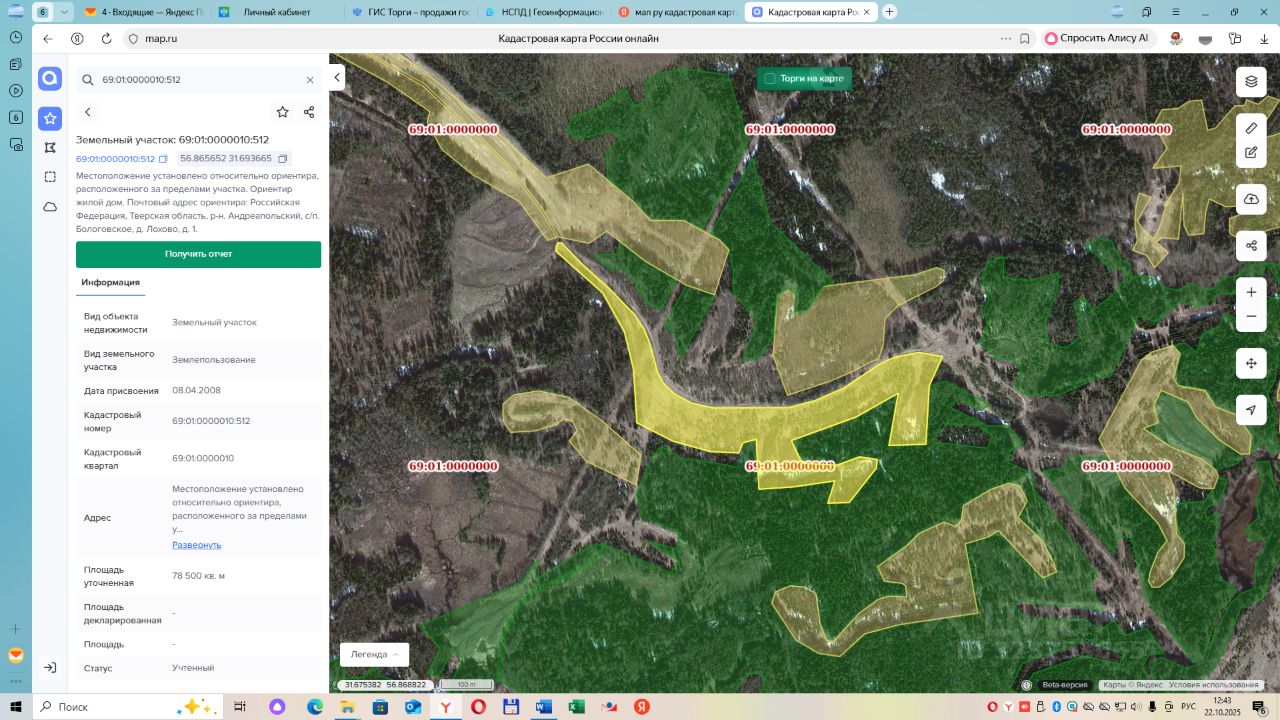The width and height of the screenshot is (1280, 720).
Task: Switch to the 'Личный кабинет' tab
Action: (x=279, y=12)
